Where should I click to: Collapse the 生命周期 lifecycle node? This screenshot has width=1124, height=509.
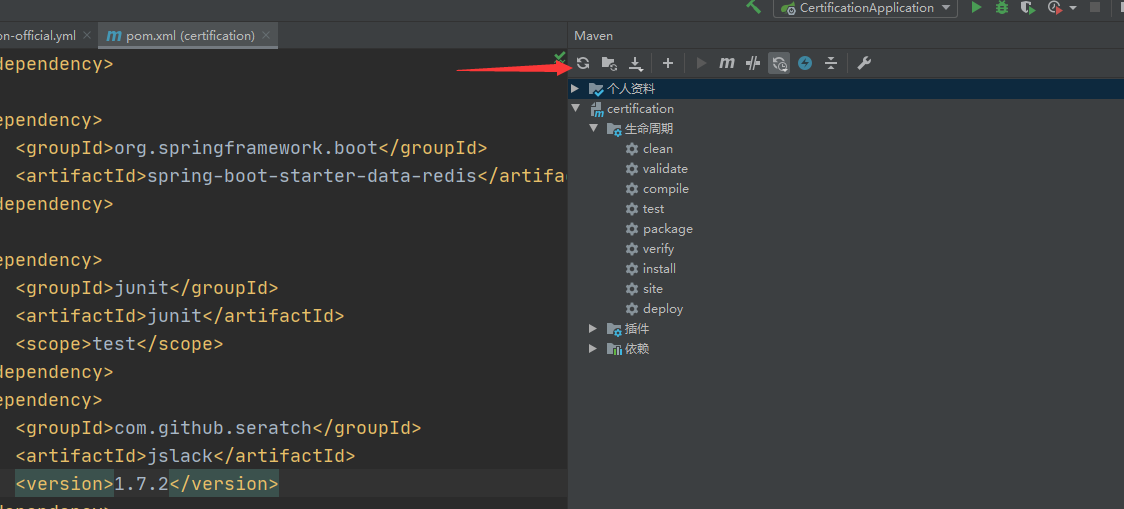[x=593, y=128]
